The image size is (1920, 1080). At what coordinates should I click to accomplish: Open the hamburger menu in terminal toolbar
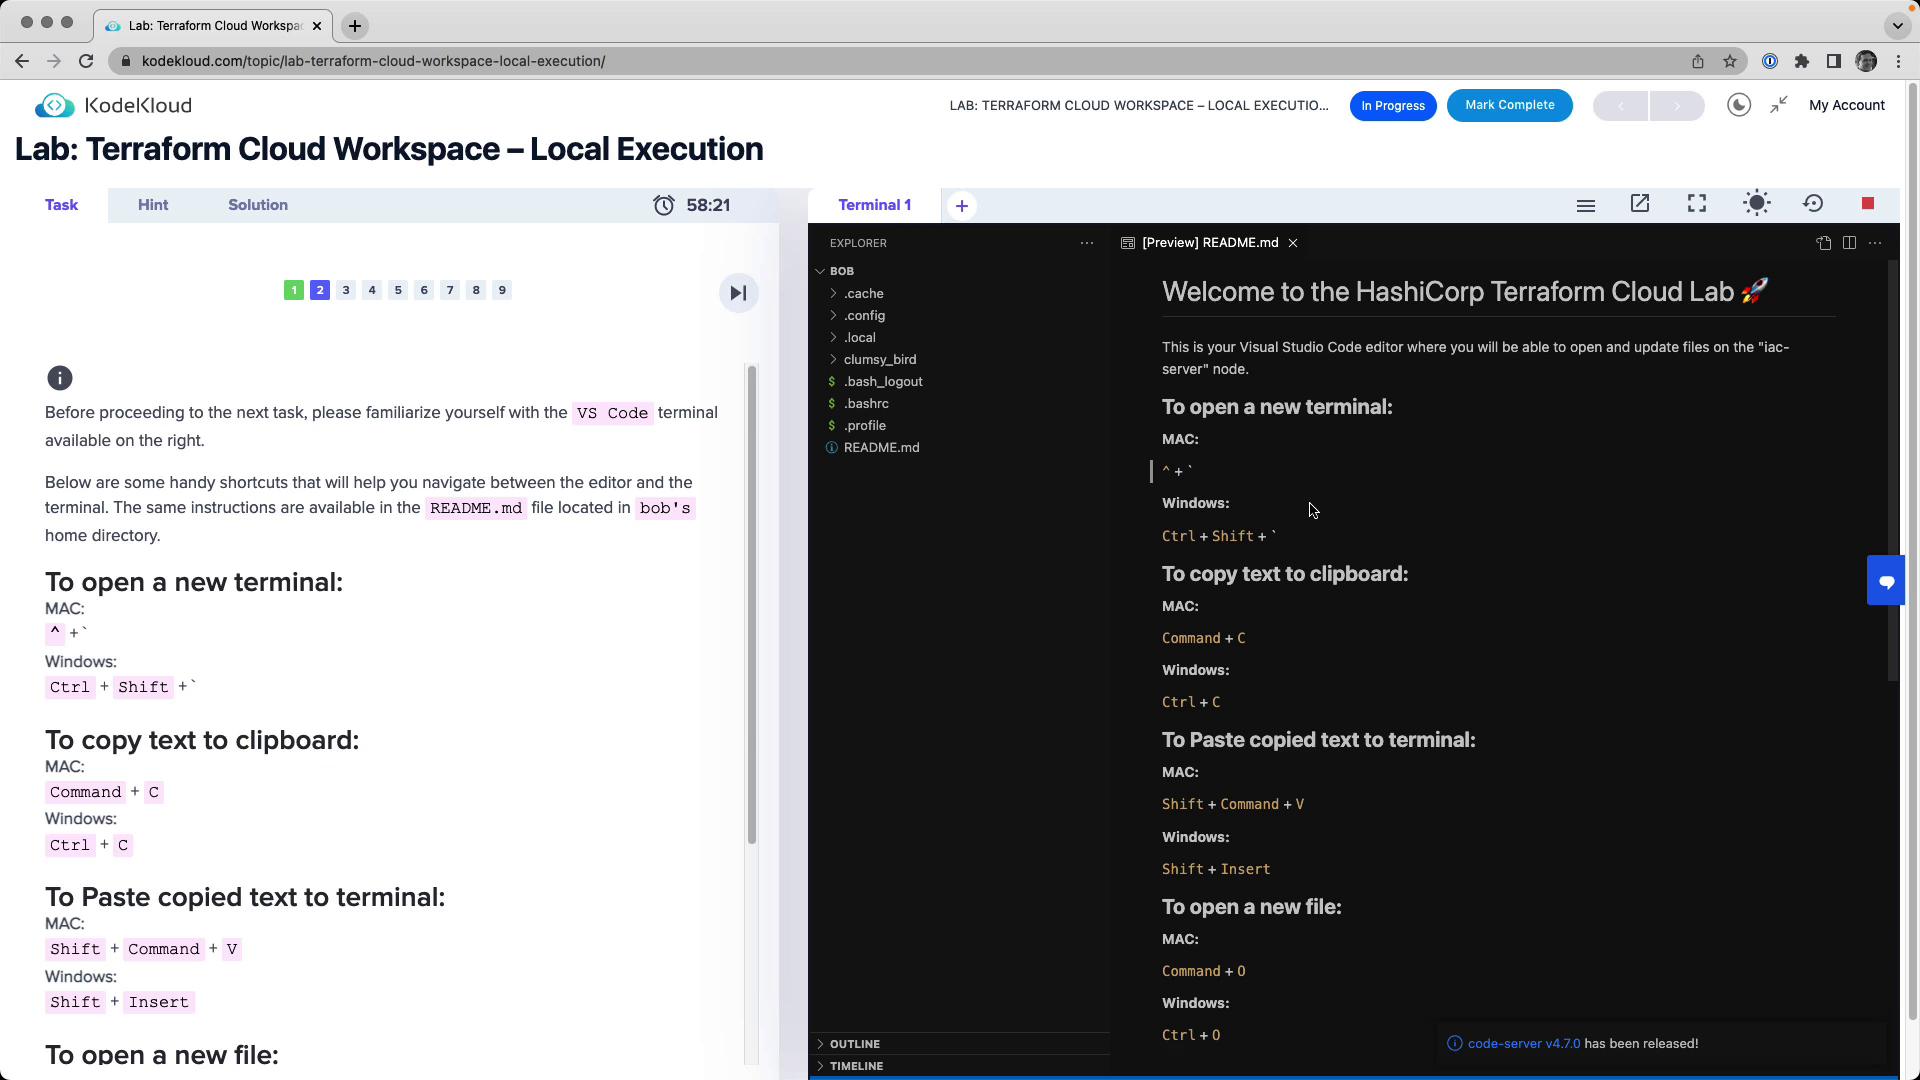[x=1585, y=205]
